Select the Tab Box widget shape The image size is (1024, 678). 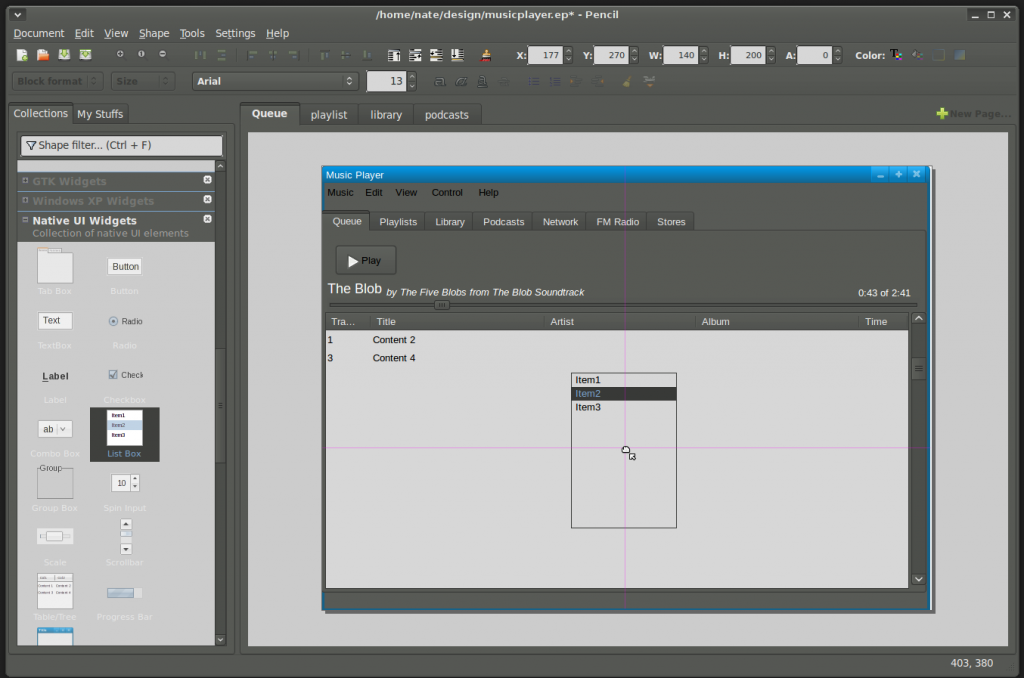coord(55,265)
